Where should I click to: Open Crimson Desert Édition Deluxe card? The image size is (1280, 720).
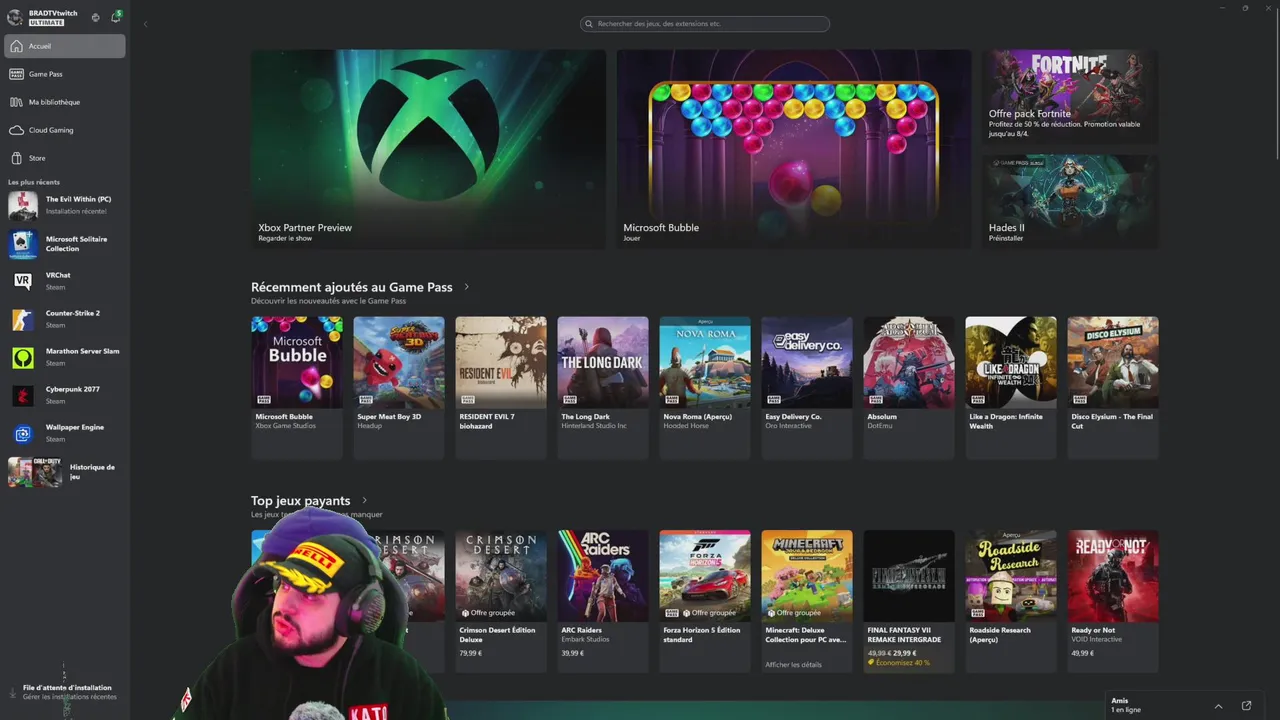click(501, 601)
